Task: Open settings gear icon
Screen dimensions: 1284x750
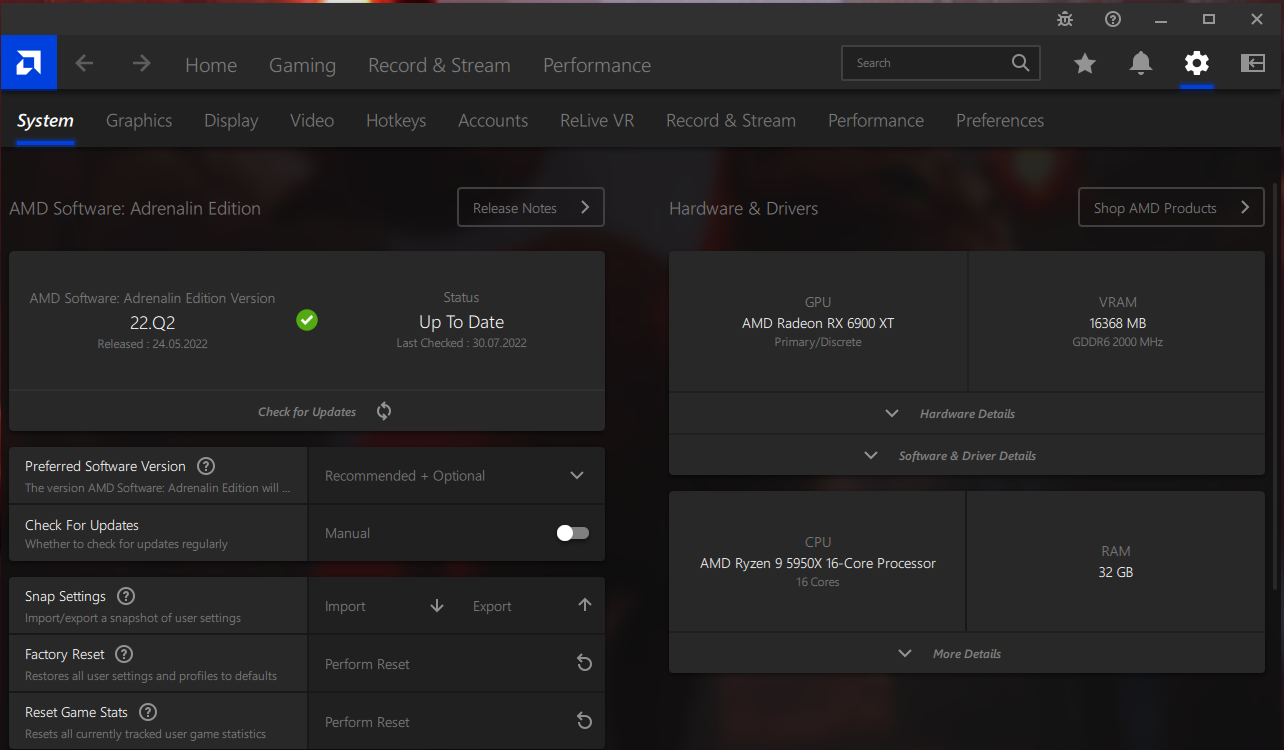Action: pos(1197,63)
